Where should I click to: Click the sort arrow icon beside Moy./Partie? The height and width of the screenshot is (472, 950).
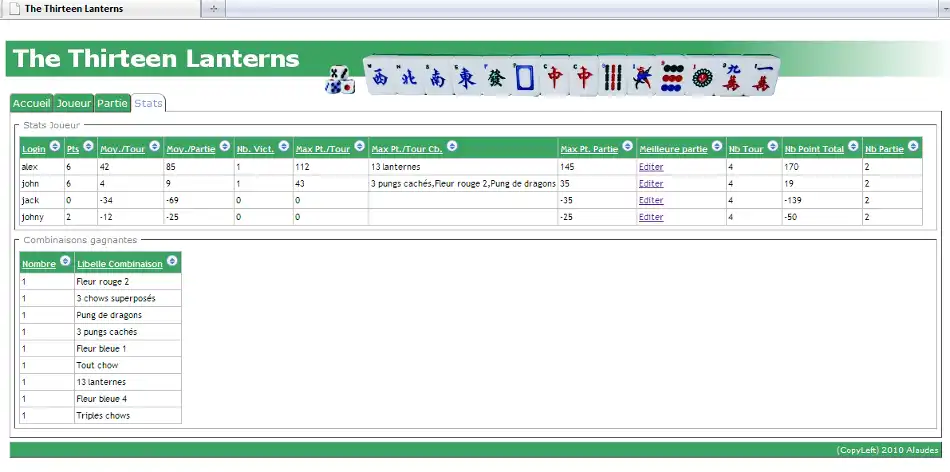tap(225, 146)
